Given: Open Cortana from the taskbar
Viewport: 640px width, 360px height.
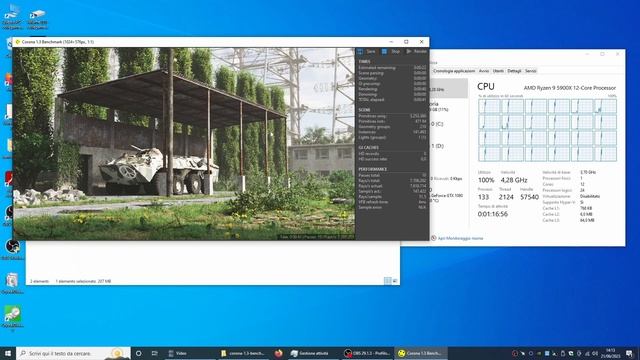Looking at the screenshot, I should (139, 353).
